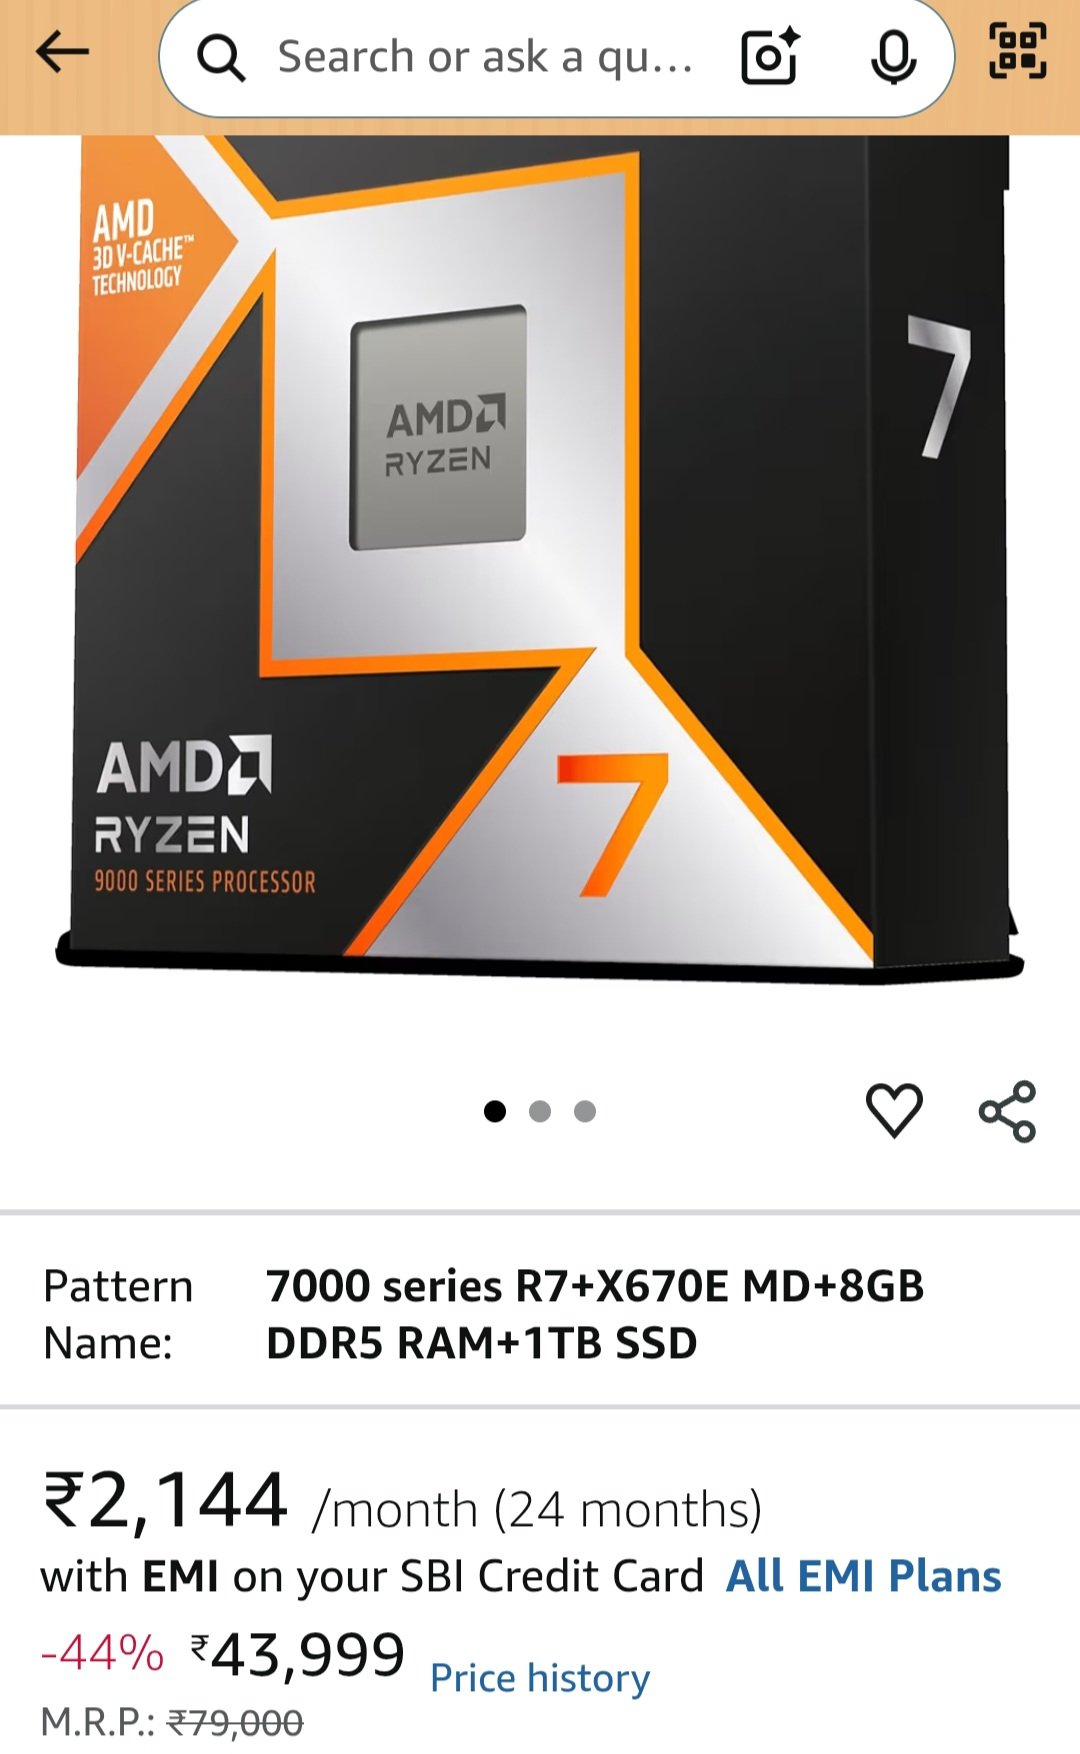Tap the ₹43,999 deal price
Screen dimensions: 1080x1754
(298, 1655)
